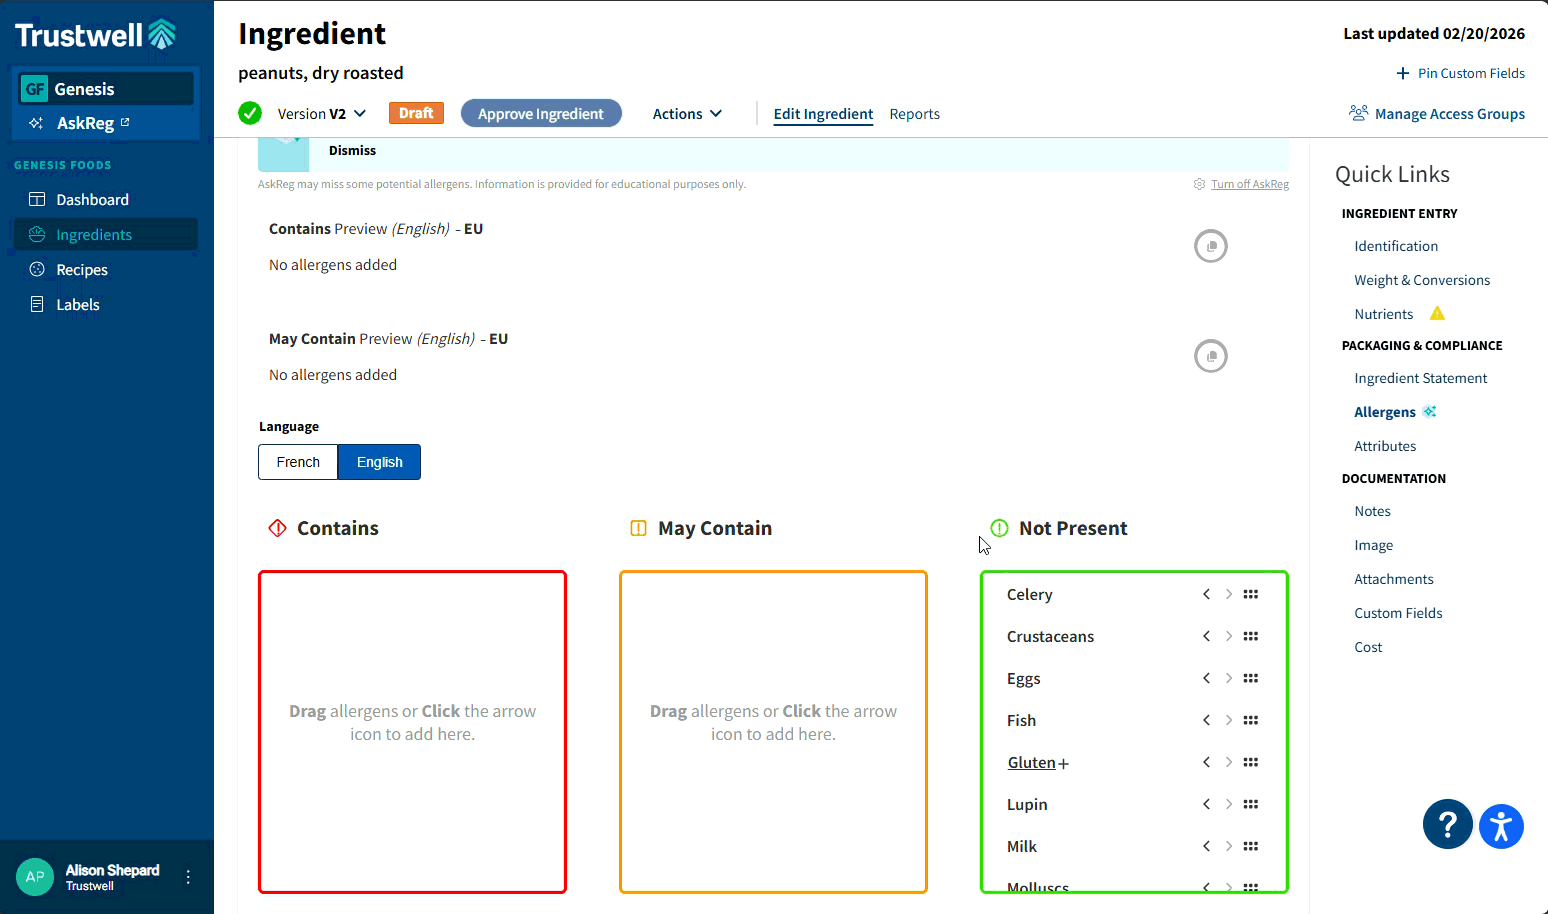Screen dimensions: 1548x914
Task: Expand the Version V2 dropdown
Action: 322,114
